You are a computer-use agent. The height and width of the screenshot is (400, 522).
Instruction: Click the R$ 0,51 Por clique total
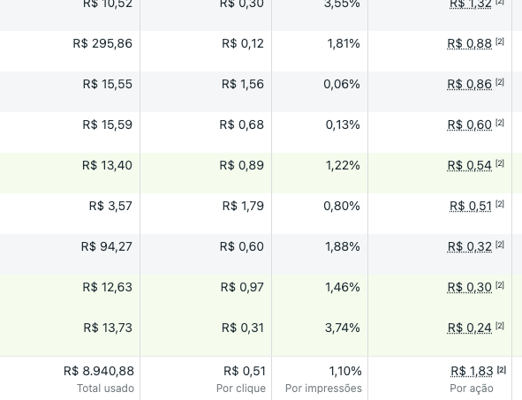[x=244, y=371]
